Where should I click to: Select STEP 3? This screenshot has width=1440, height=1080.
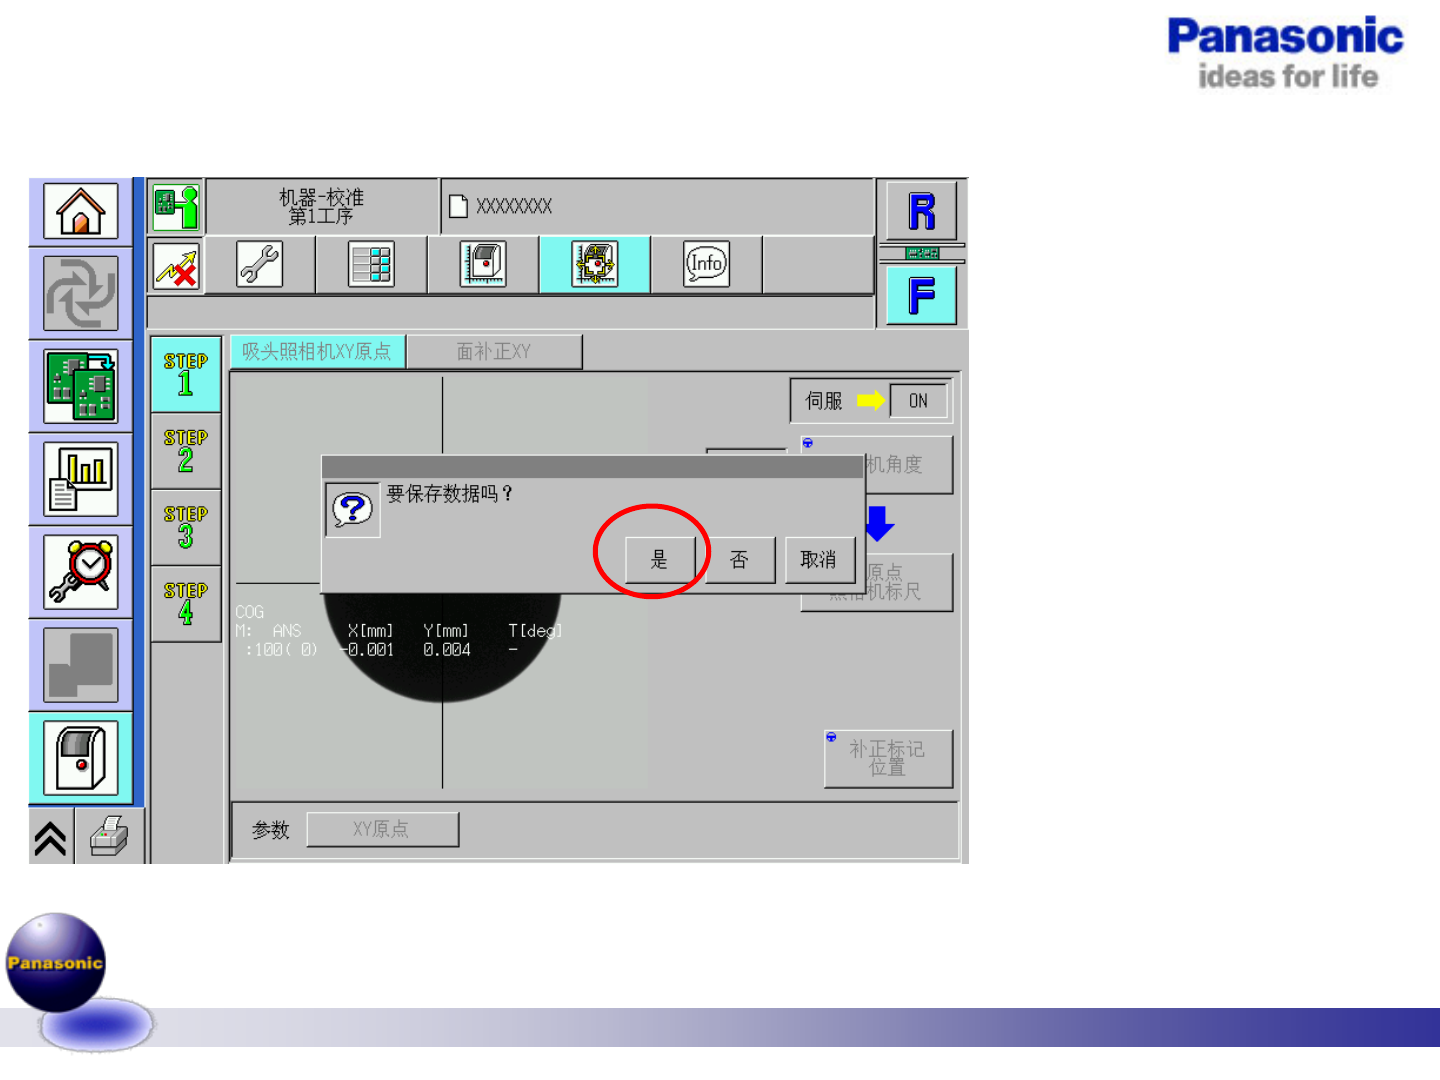click(x=186, y=527)
